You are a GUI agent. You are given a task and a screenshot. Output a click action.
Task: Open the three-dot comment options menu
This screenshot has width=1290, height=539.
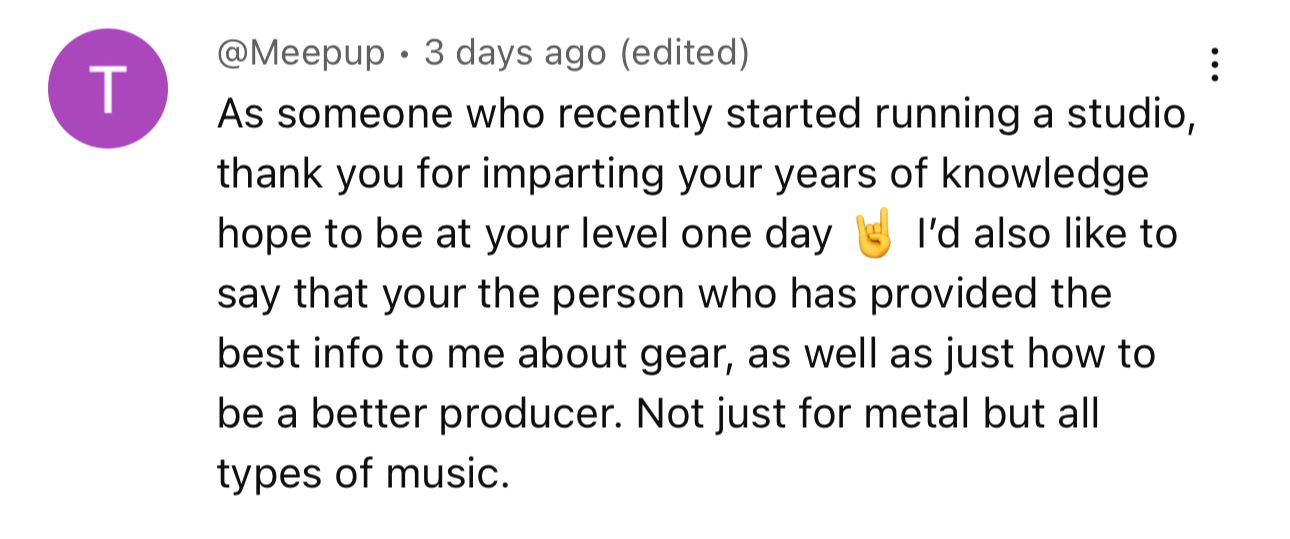click(x=1215, y=65)
